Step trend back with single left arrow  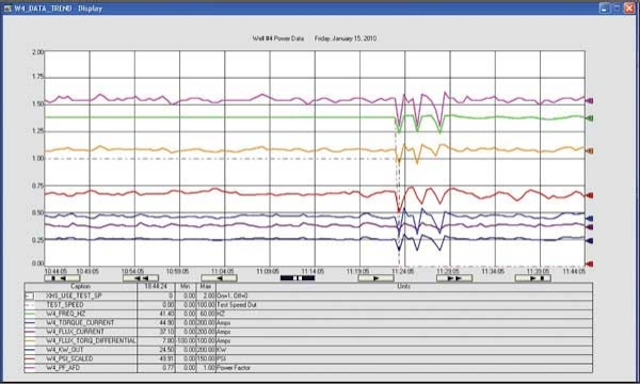(x=219, y=278)
